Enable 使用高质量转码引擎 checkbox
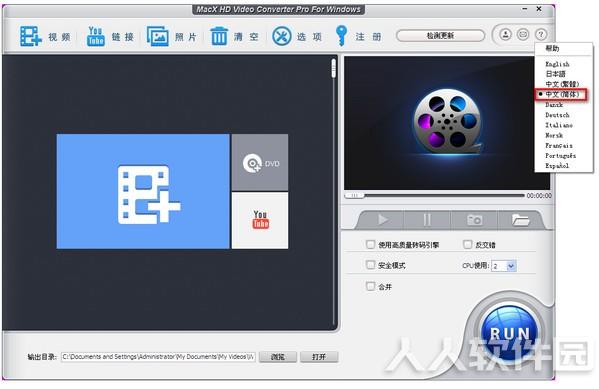Image resolution: width=599 pixels, height=389 pixels. click(x=370, y=244)
